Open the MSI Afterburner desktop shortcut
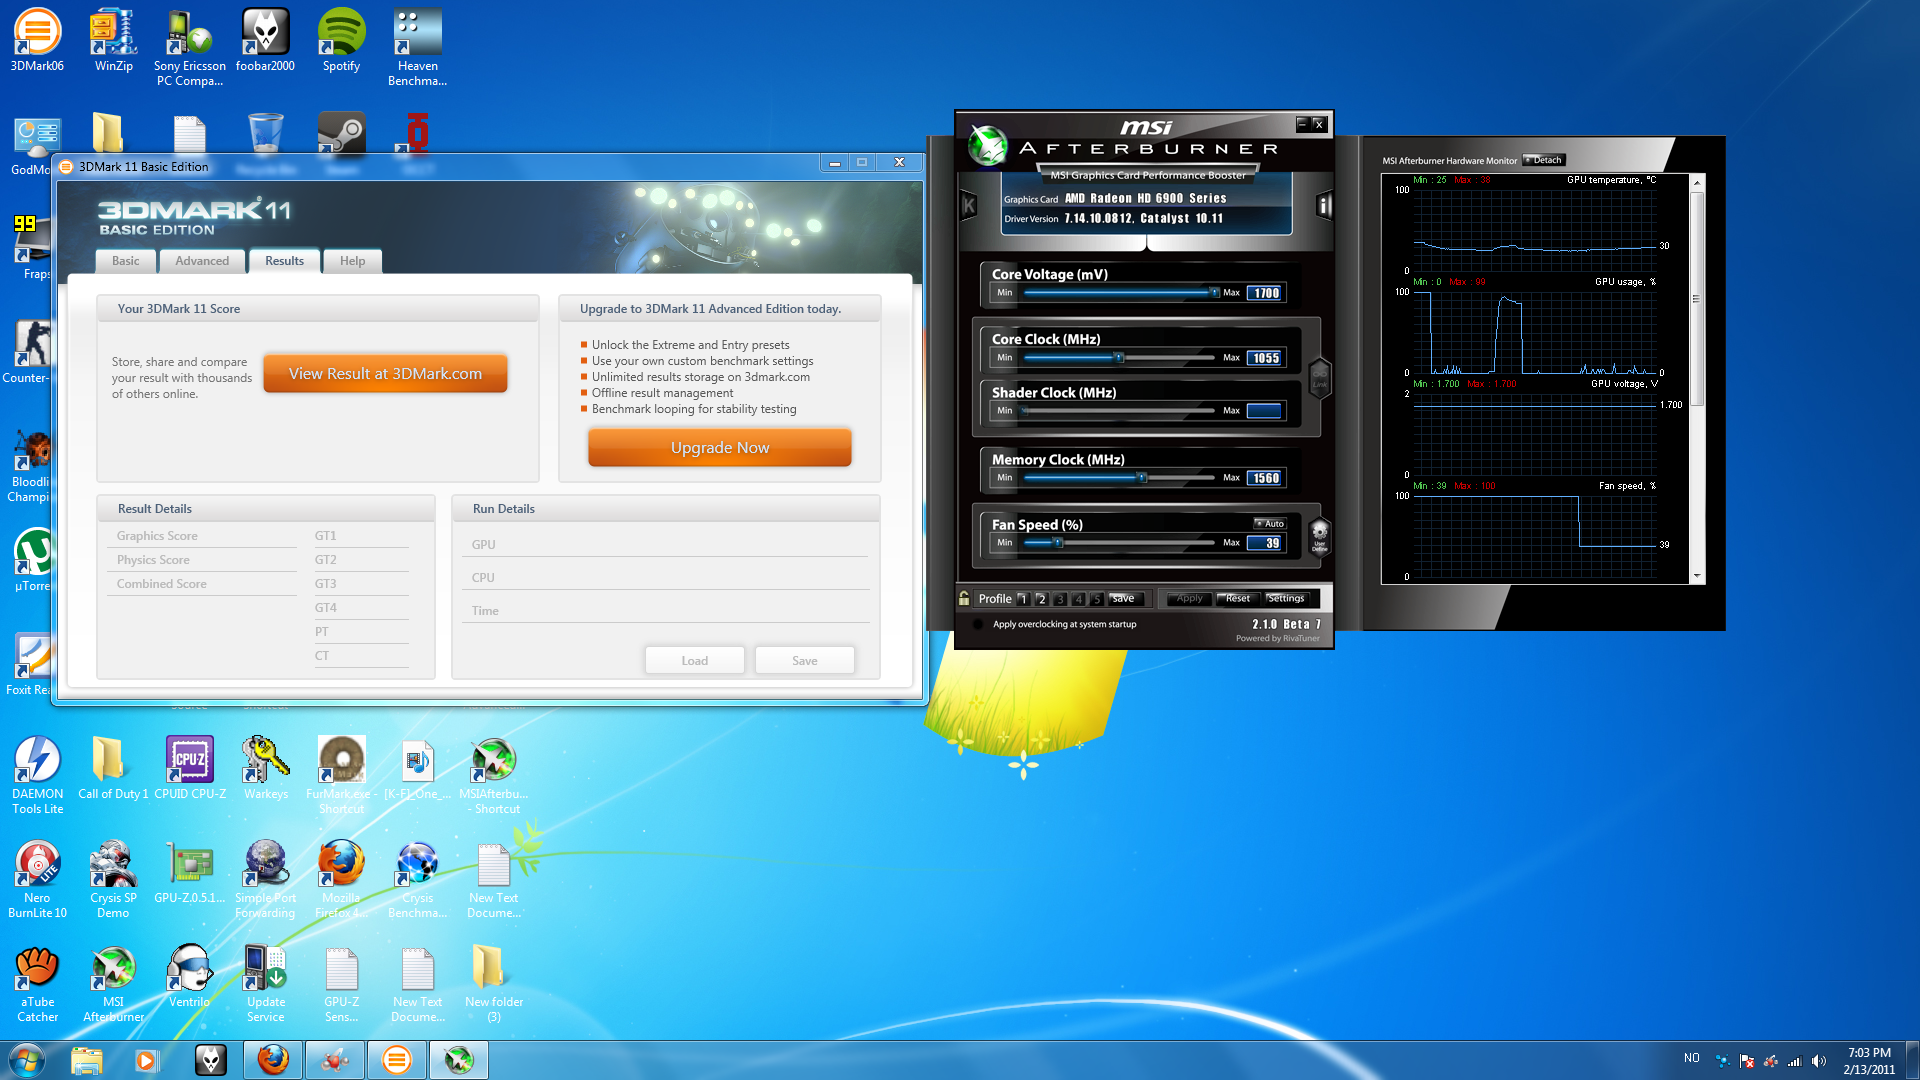This screenshot has width=1920, height=1080. [113, 983]
